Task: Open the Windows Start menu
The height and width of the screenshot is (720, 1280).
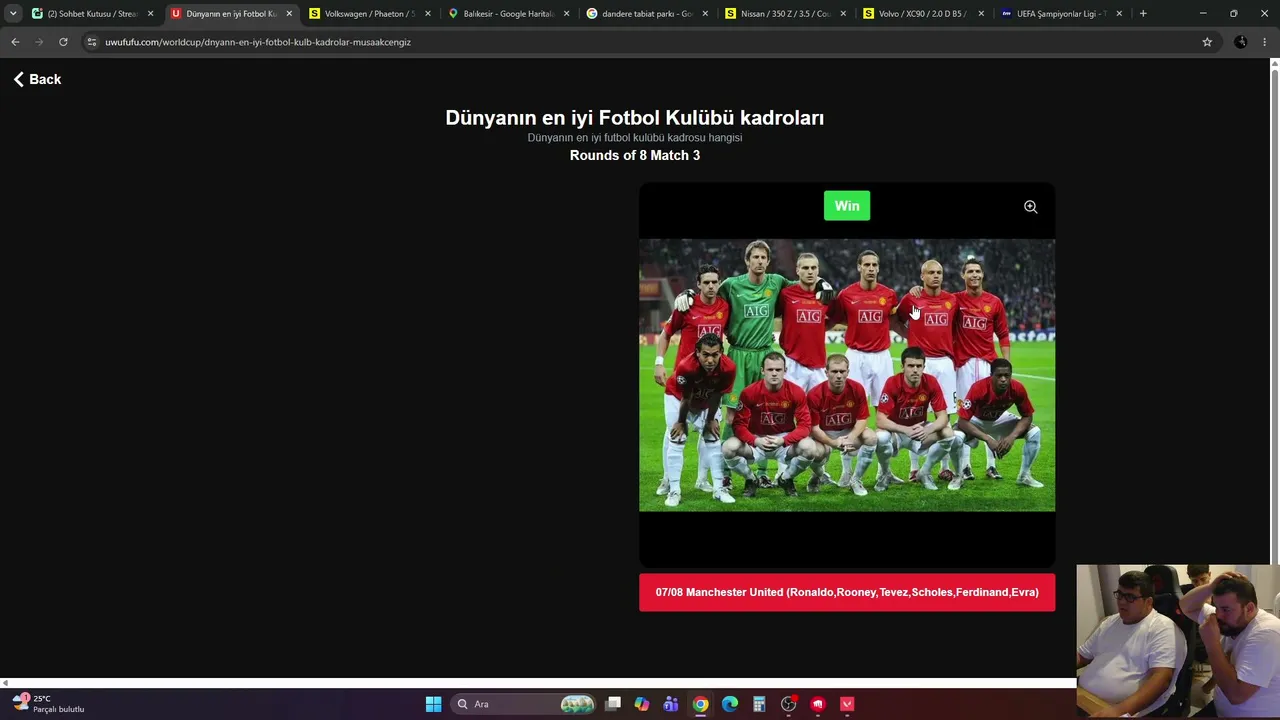Action: point(433,704)
